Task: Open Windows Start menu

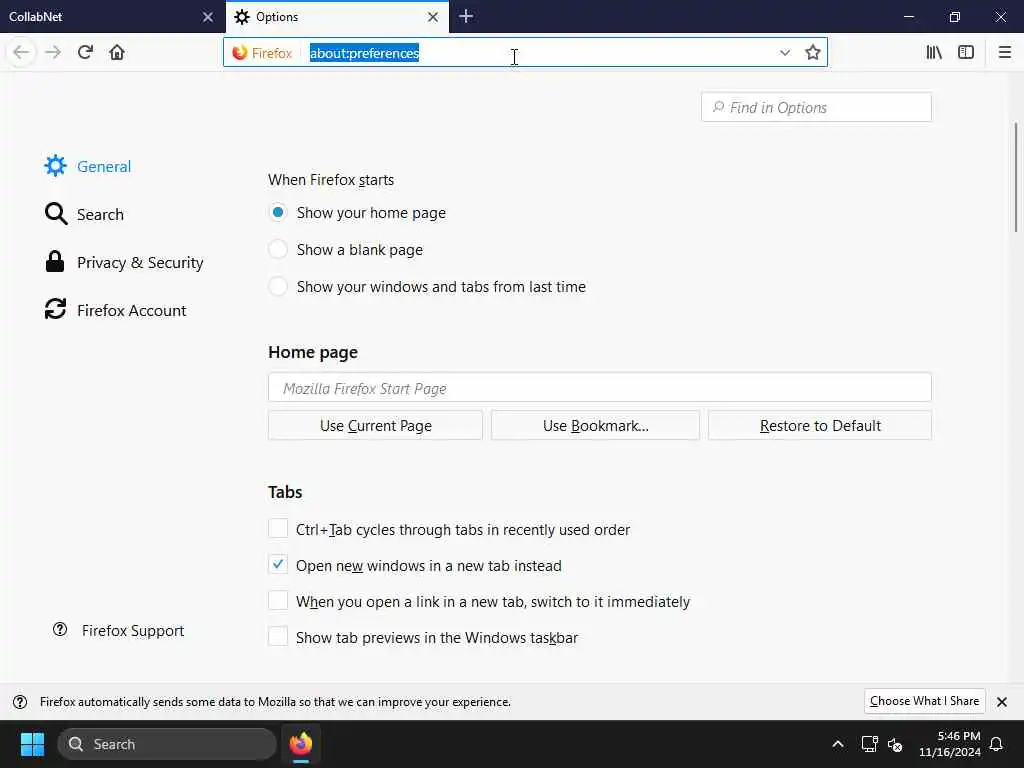Action: [x=32, y=744]
